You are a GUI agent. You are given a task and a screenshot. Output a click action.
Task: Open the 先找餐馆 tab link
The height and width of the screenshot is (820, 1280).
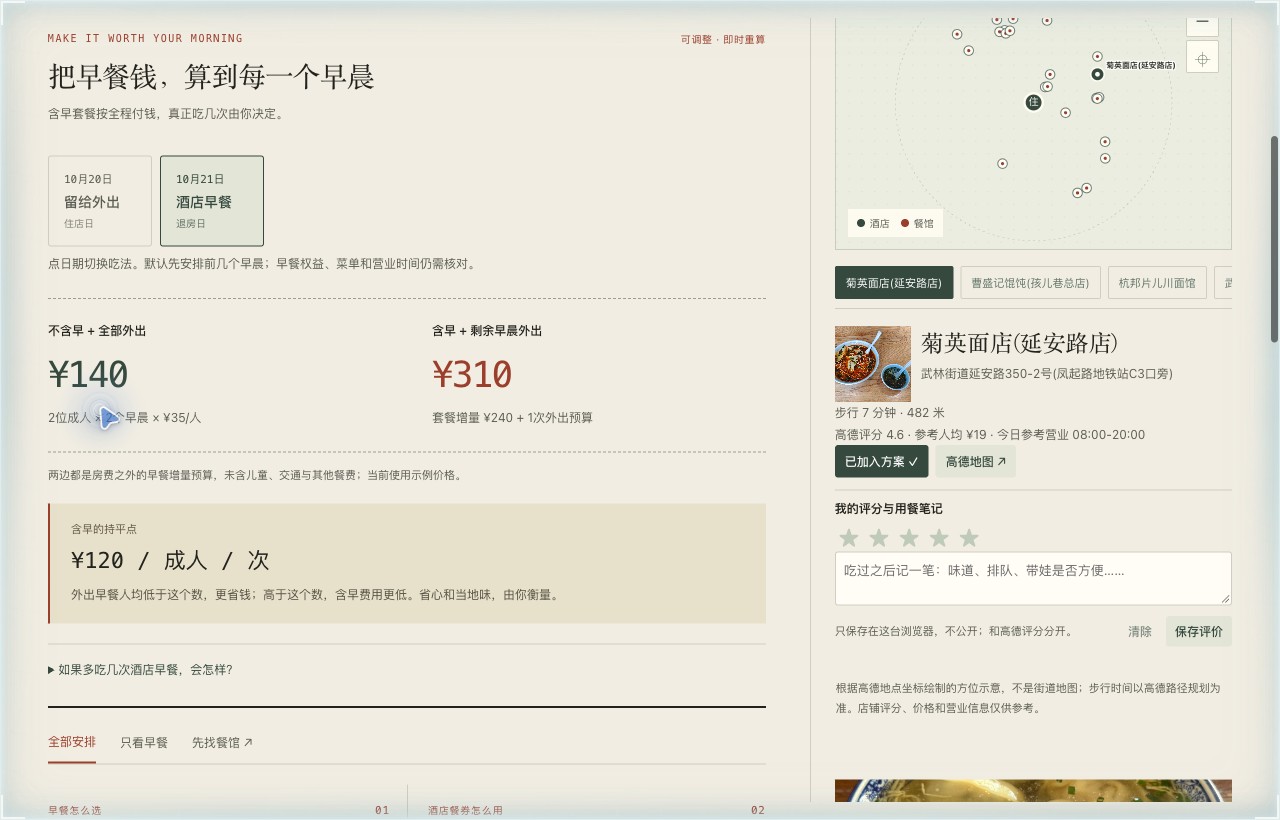click(x=222, y=743)
